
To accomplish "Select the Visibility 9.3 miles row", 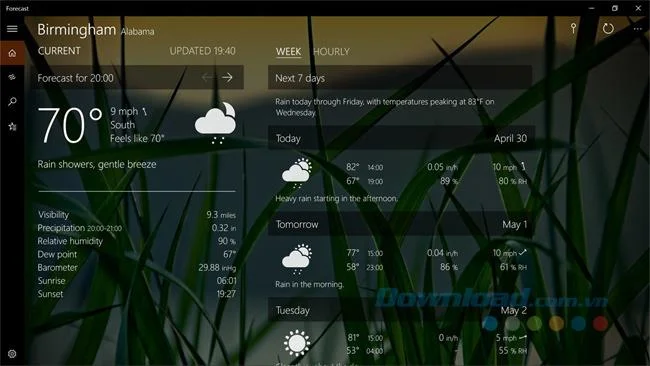I will click(137, 215).
